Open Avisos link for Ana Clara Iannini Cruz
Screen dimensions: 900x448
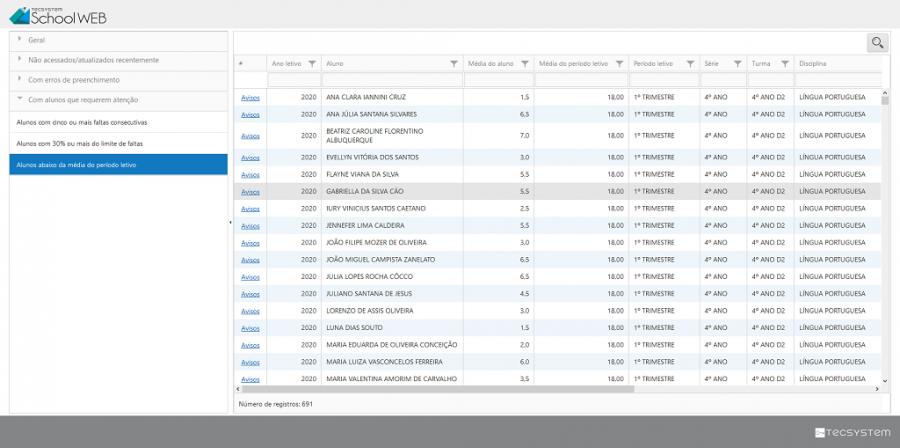(x=250, y=97)
